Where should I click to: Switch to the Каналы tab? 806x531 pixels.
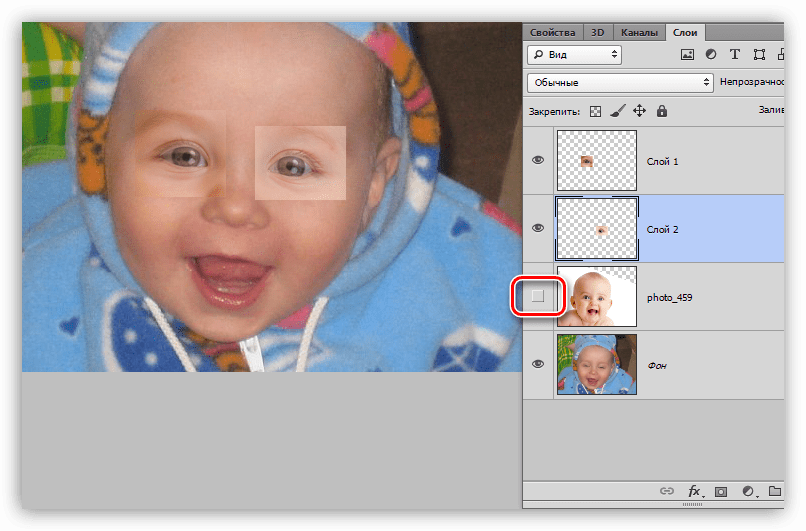click(641, 32)
